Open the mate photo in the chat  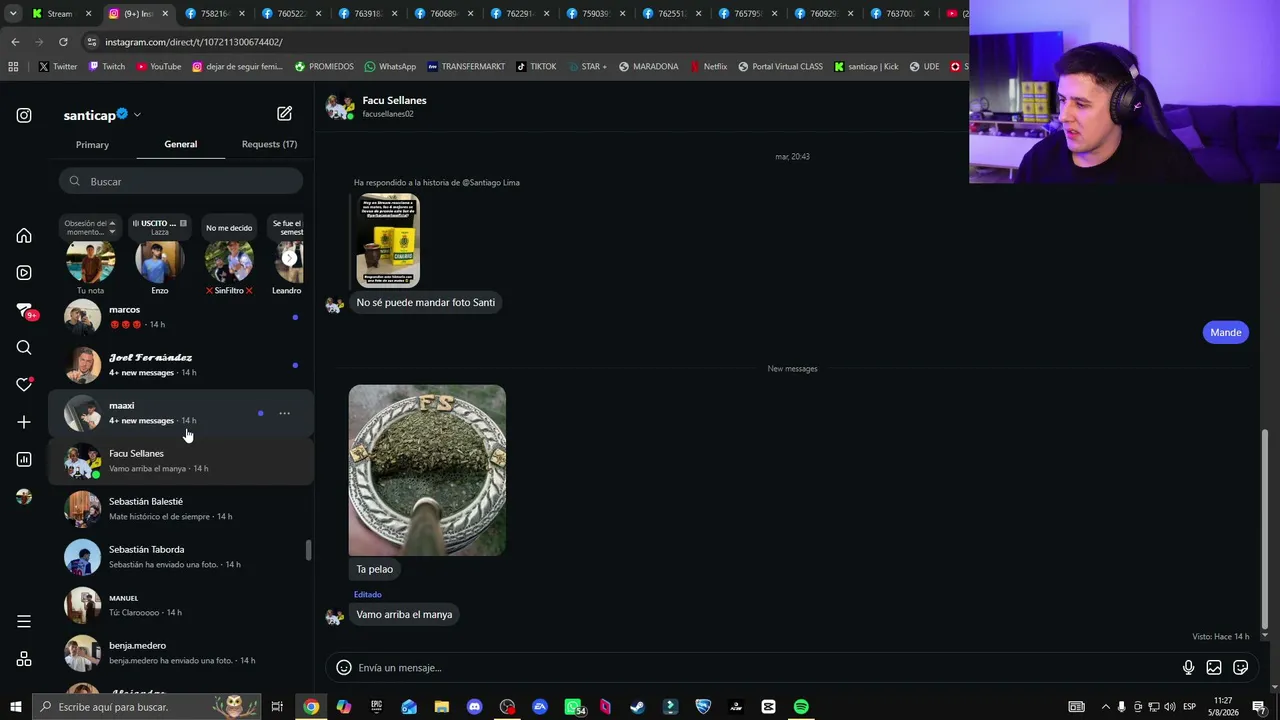[427, 470]
